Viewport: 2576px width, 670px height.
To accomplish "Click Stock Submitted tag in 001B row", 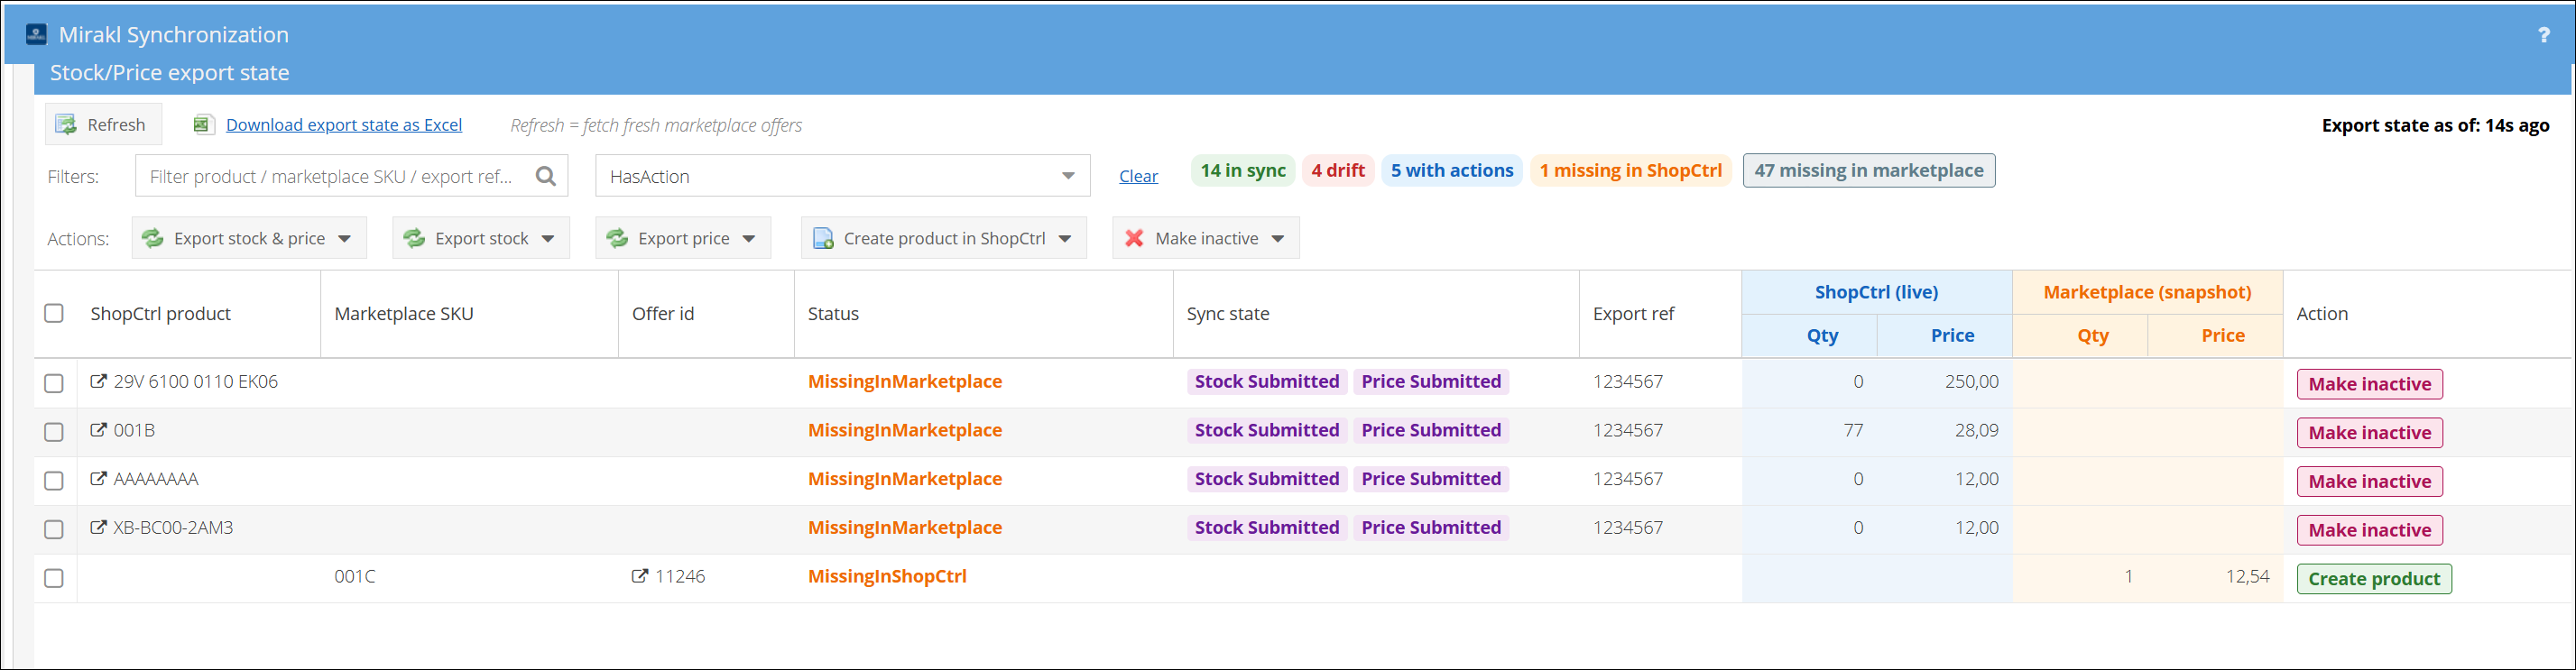I will [1267, 430].
